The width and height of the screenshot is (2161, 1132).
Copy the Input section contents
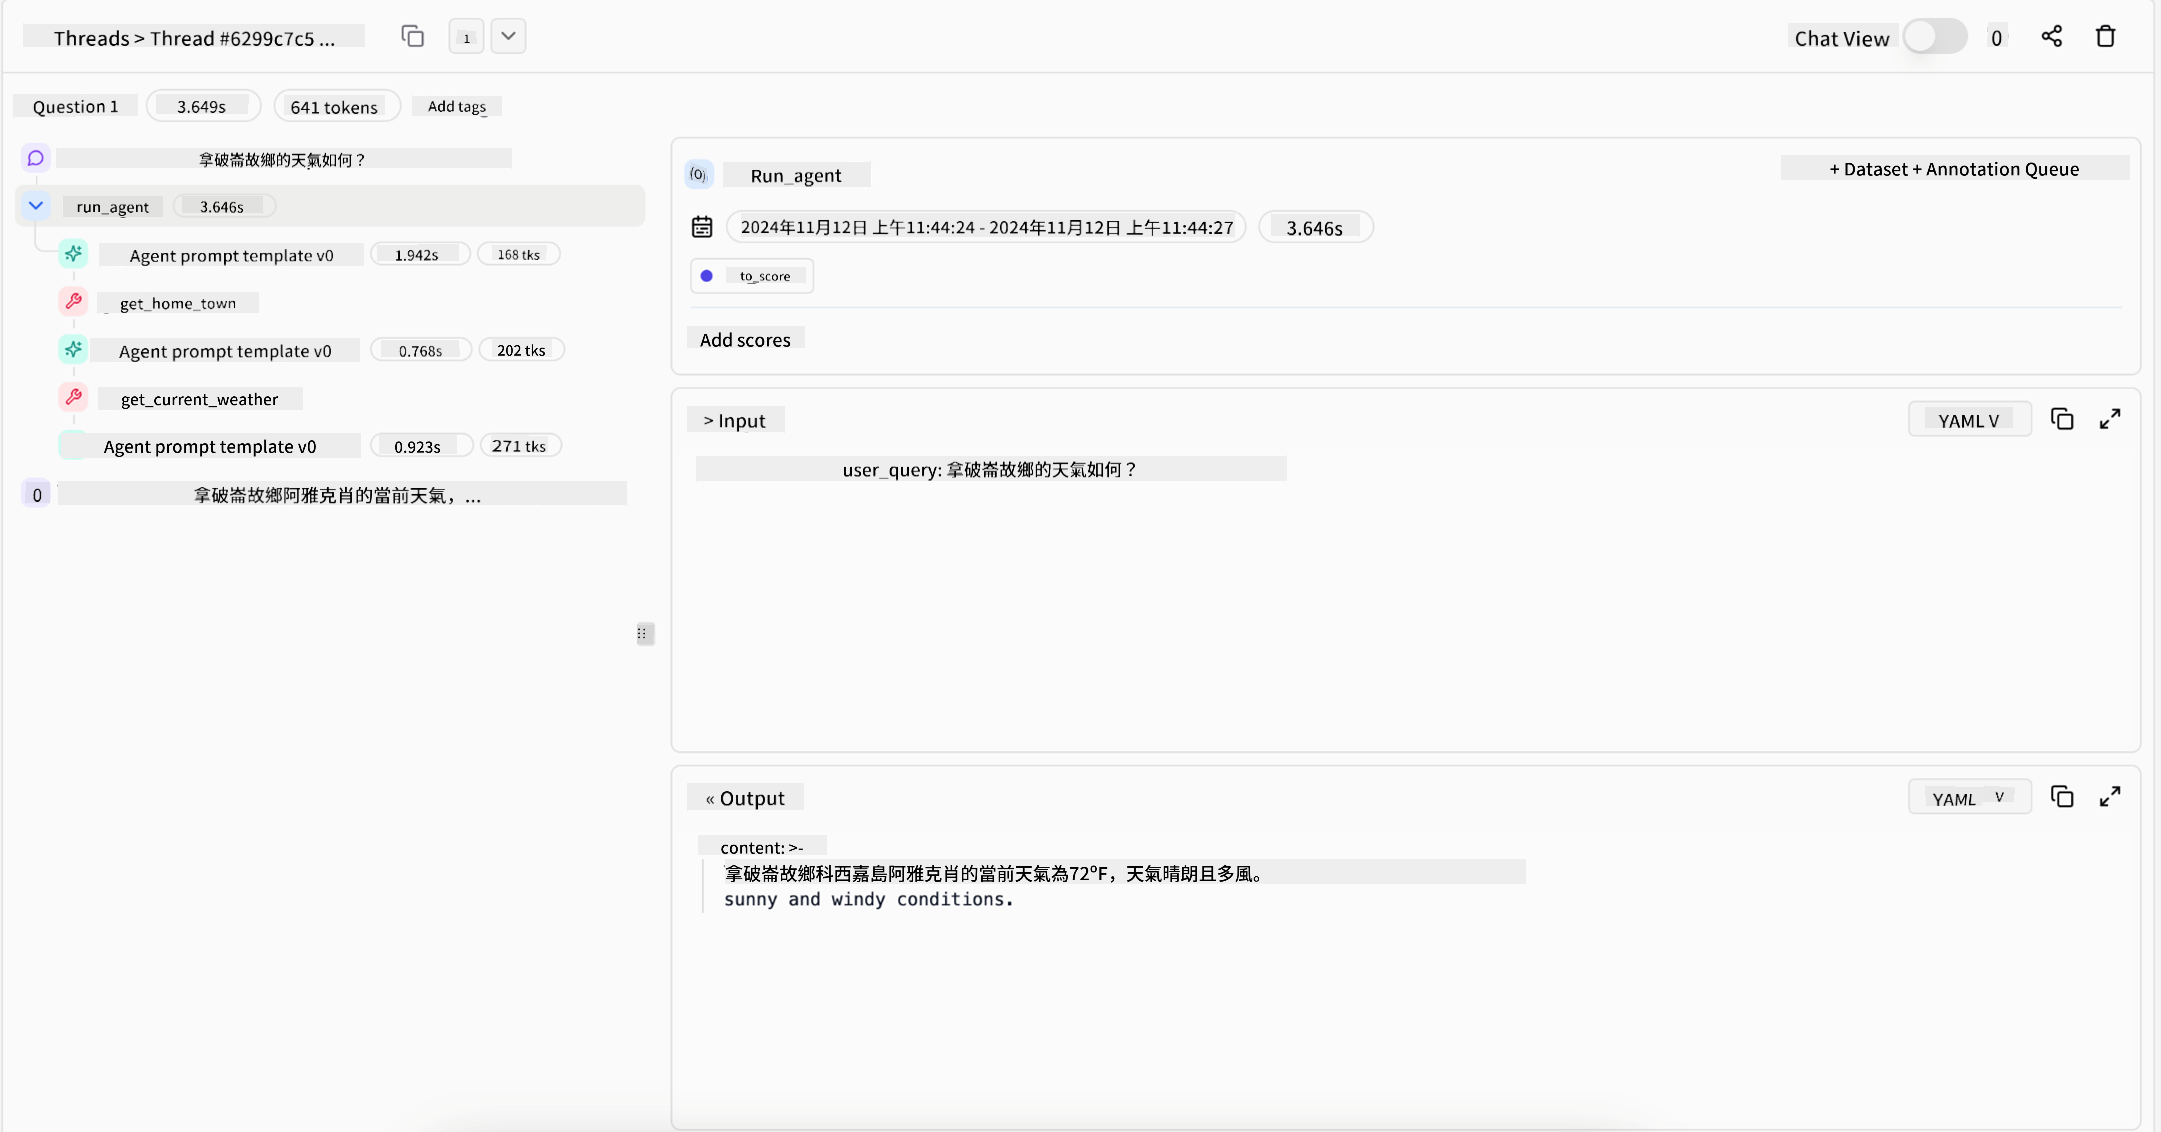pos(2061,419)
